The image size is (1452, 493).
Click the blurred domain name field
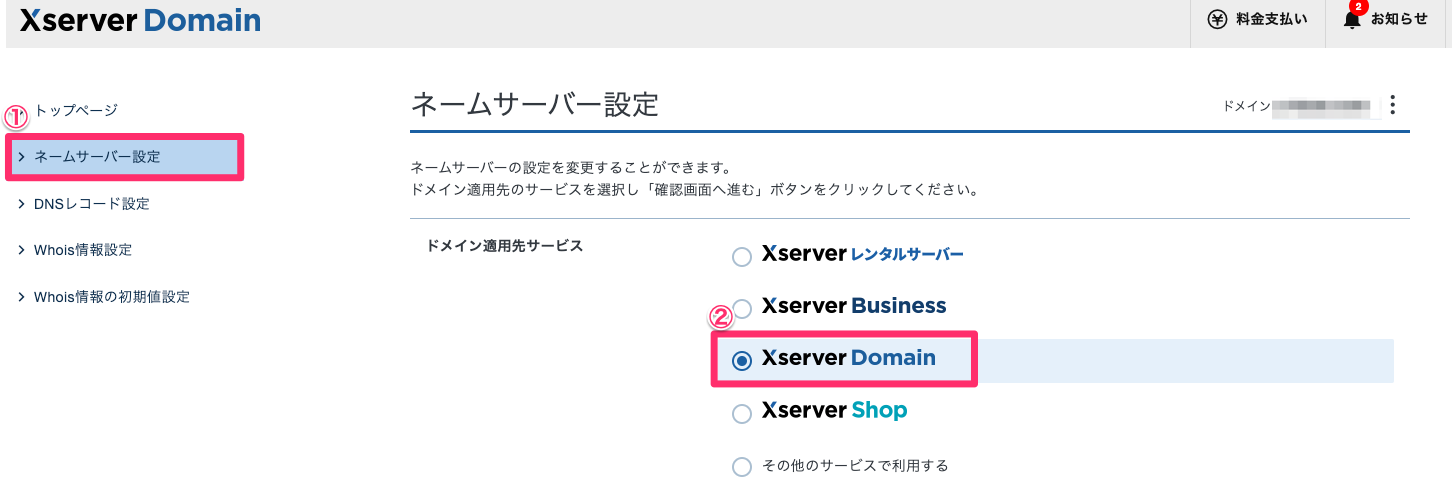point(1322,105)
